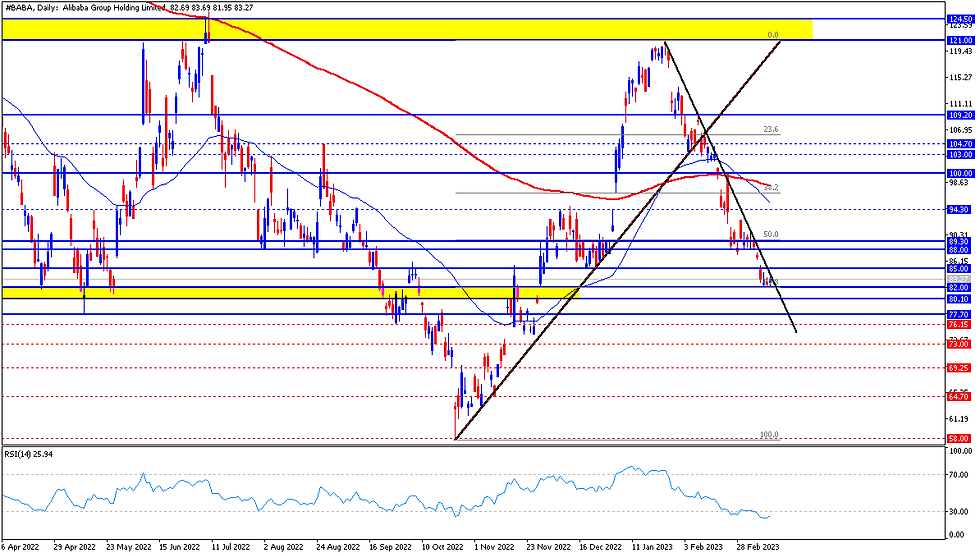Click the 115.27 price axis value

(959, 77)
